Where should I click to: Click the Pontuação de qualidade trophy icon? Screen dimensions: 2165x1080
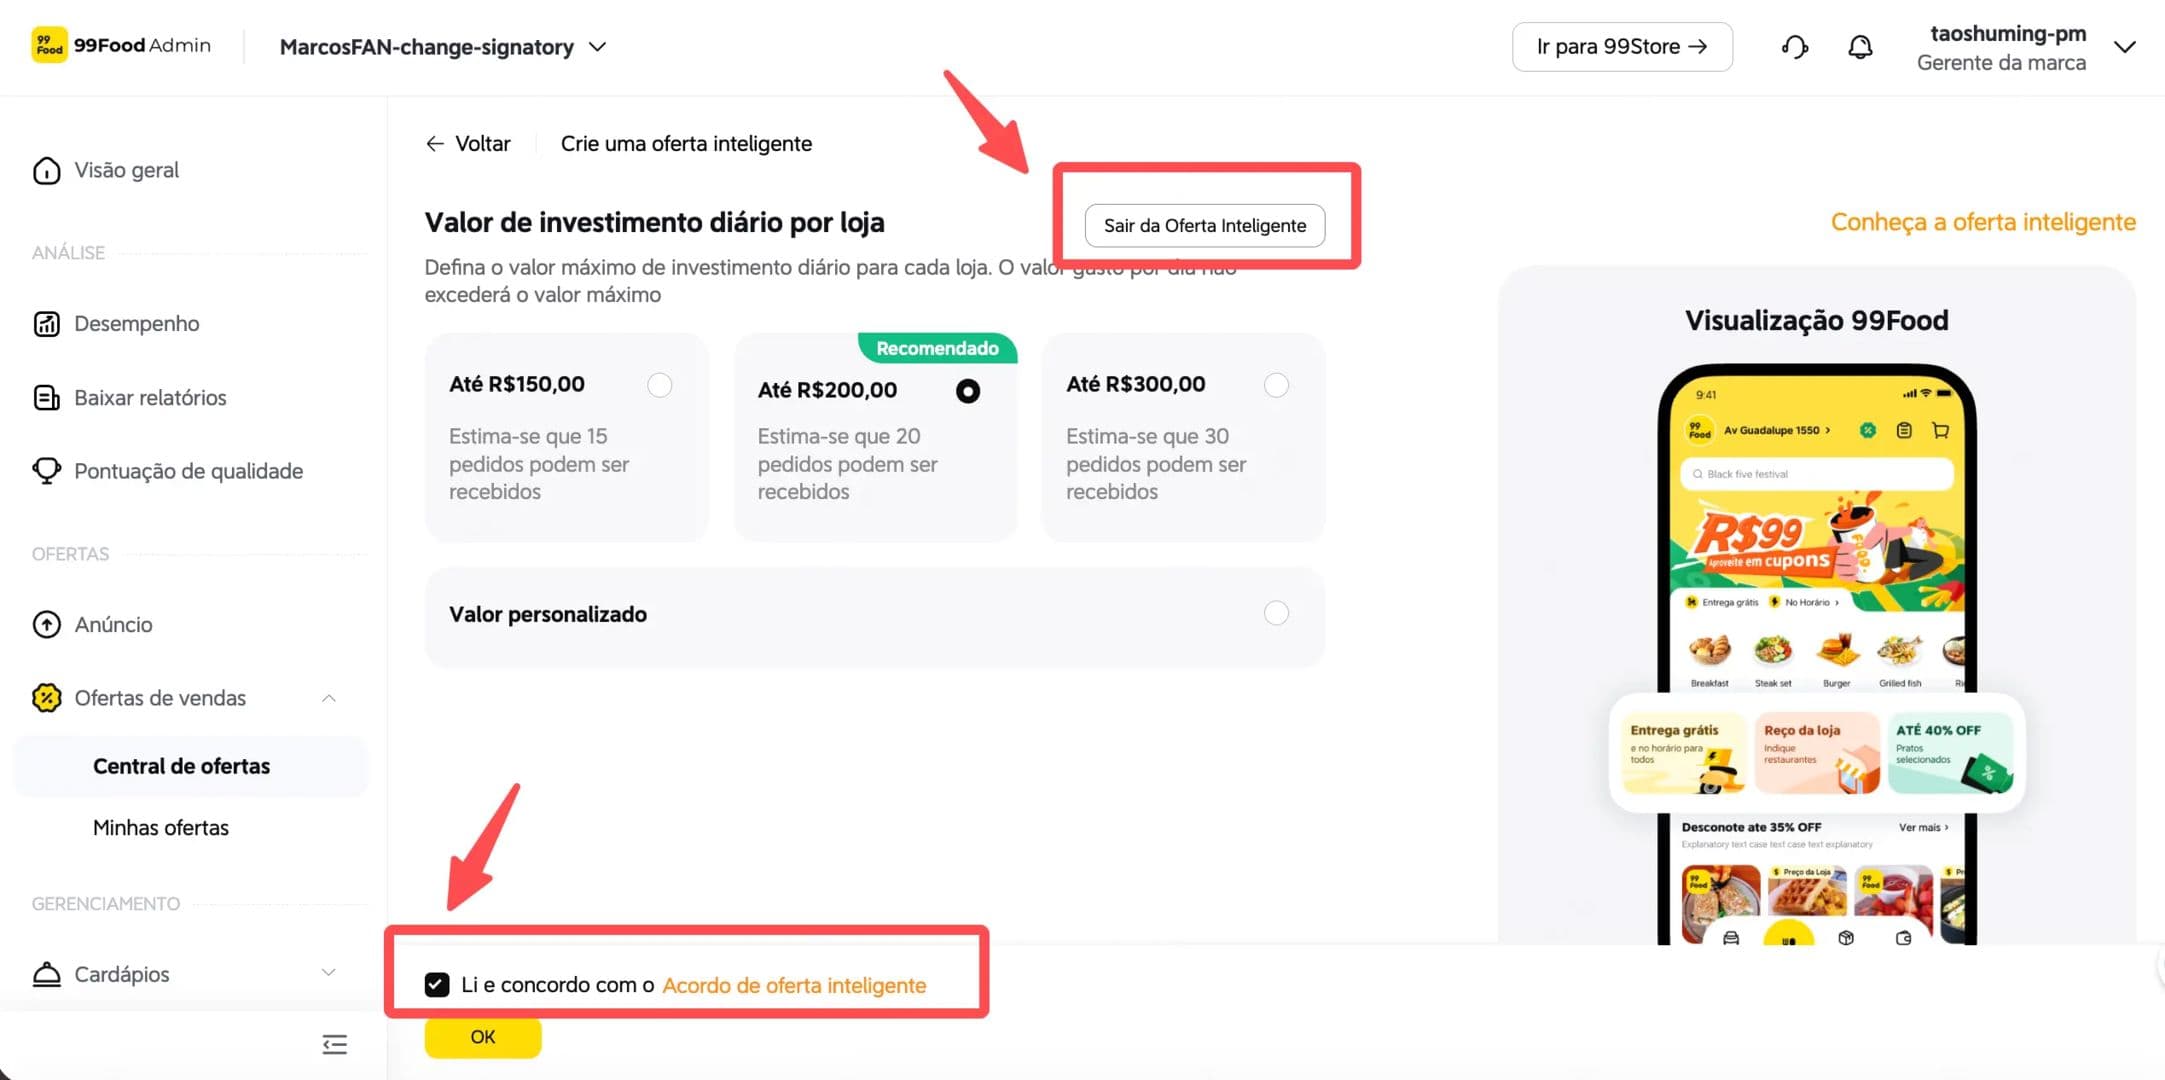point(46,471)
